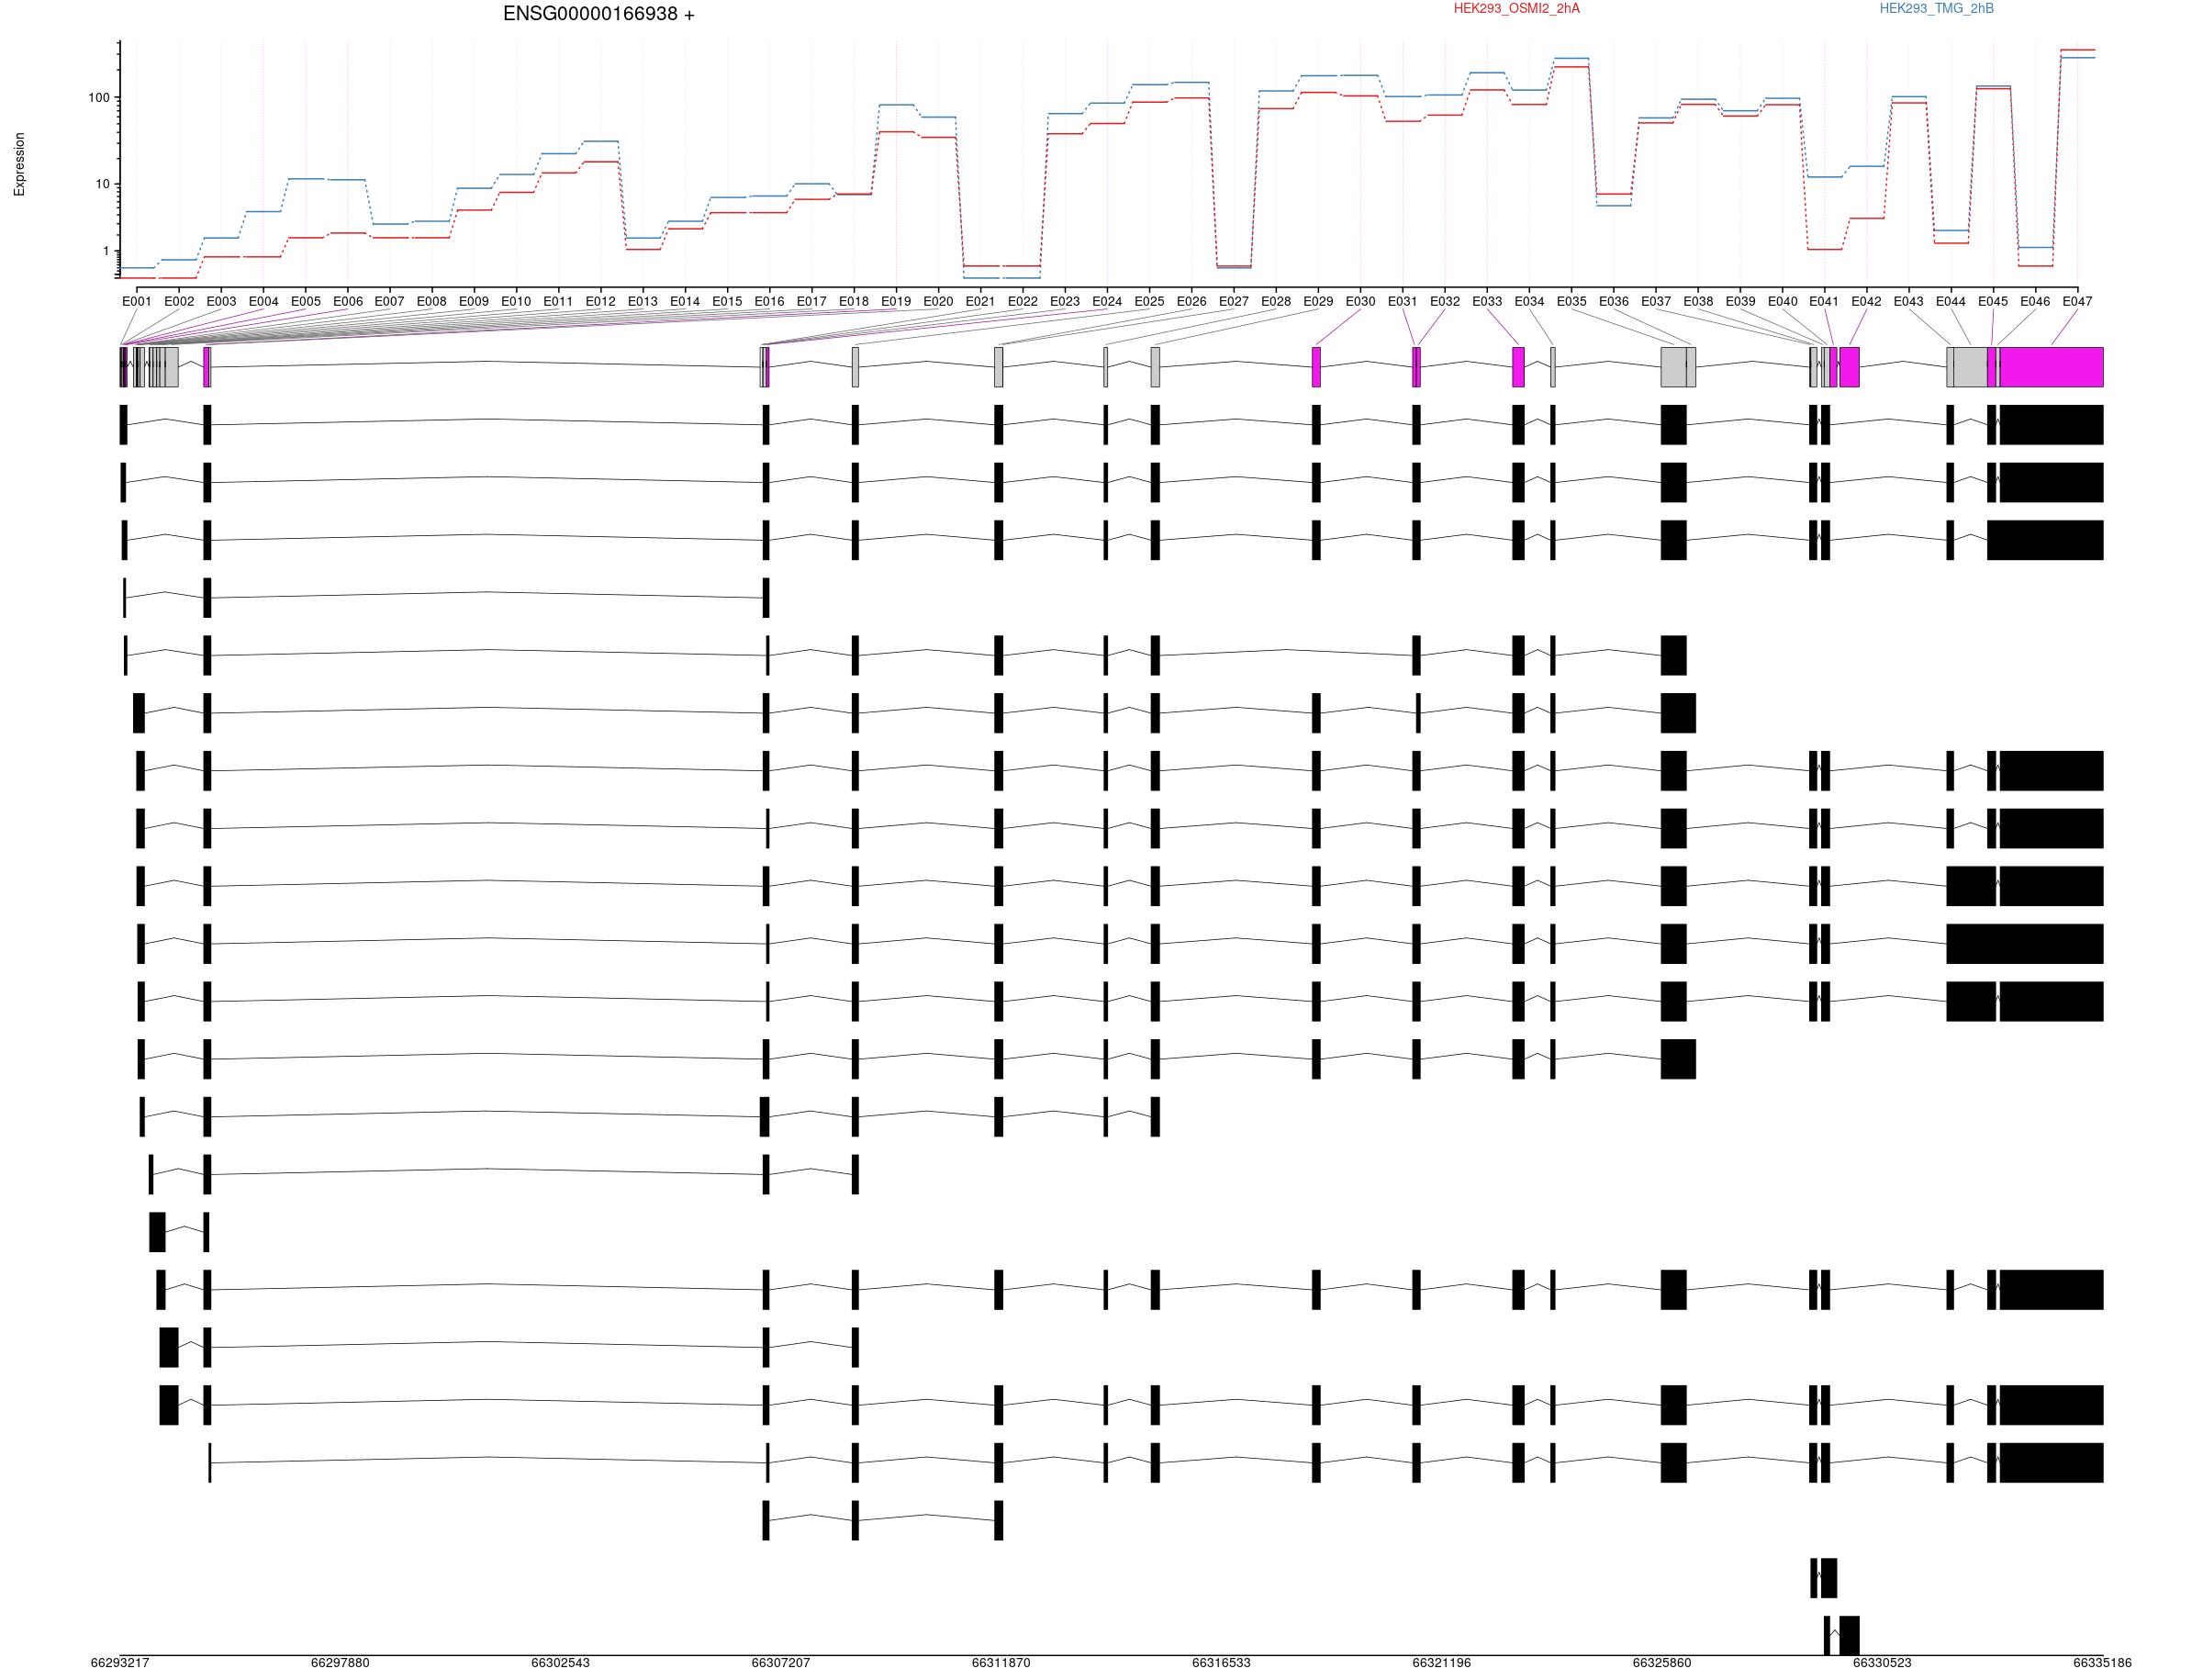The width and height of the screenshot is (2203, 1680).
Task: Click exon label E014
Action: (x=685, y=301)
